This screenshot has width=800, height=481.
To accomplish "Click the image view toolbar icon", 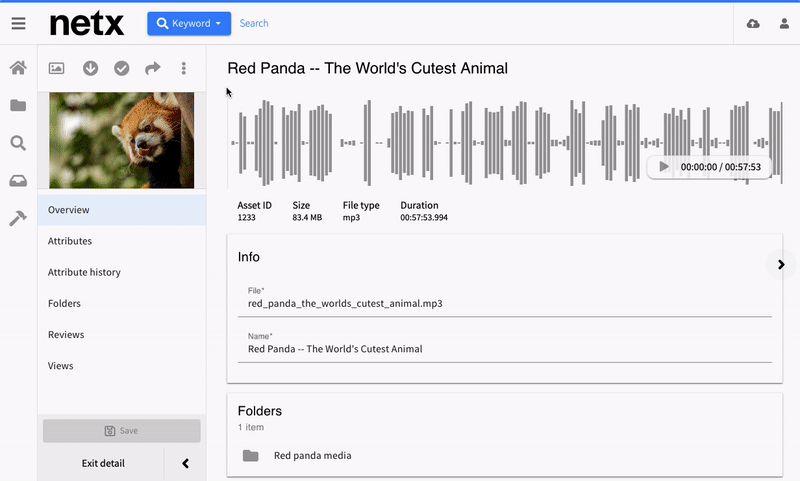I will click(x=57, y=68).
